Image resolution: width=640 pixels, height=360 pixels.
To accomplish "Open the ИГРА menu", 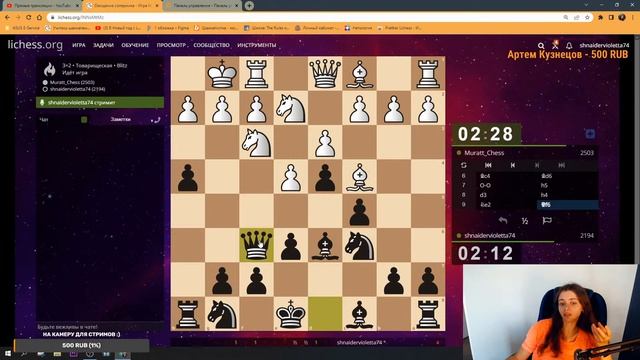I will coord(79,45).
